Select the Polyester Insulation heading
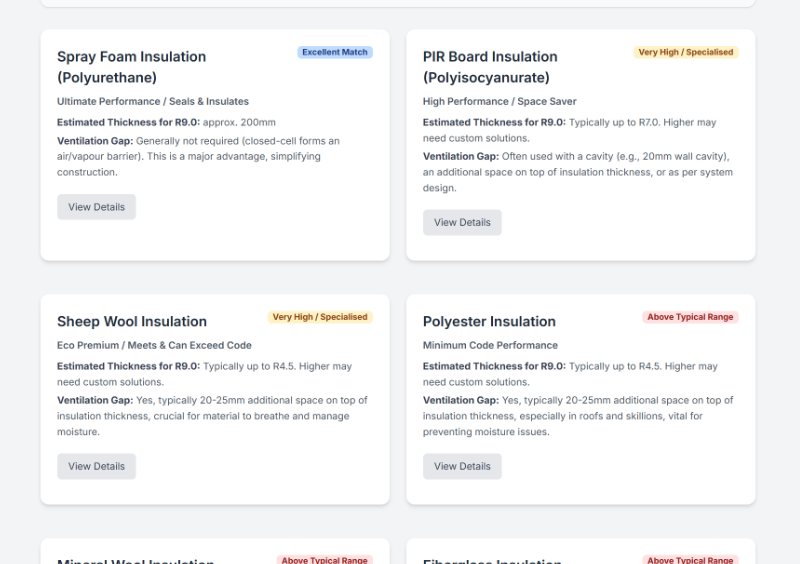800x564 pixels. click(489, 321)
